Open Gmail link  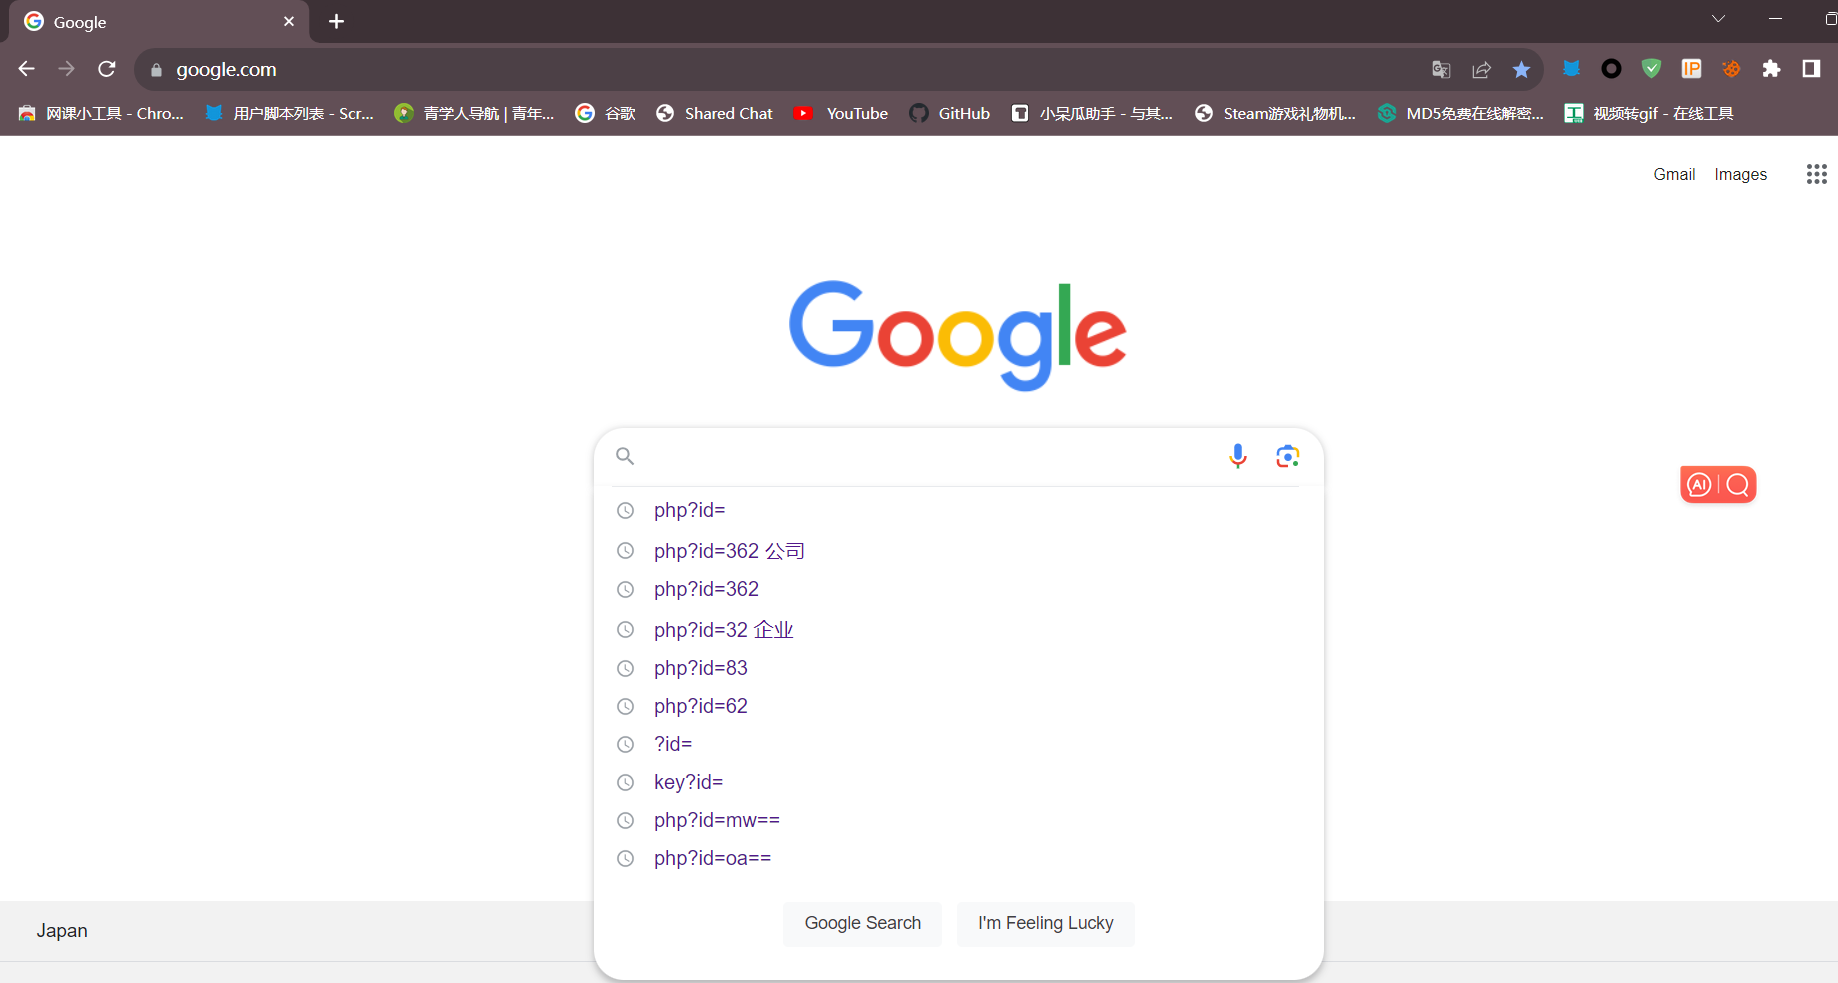pos(1674,174)
